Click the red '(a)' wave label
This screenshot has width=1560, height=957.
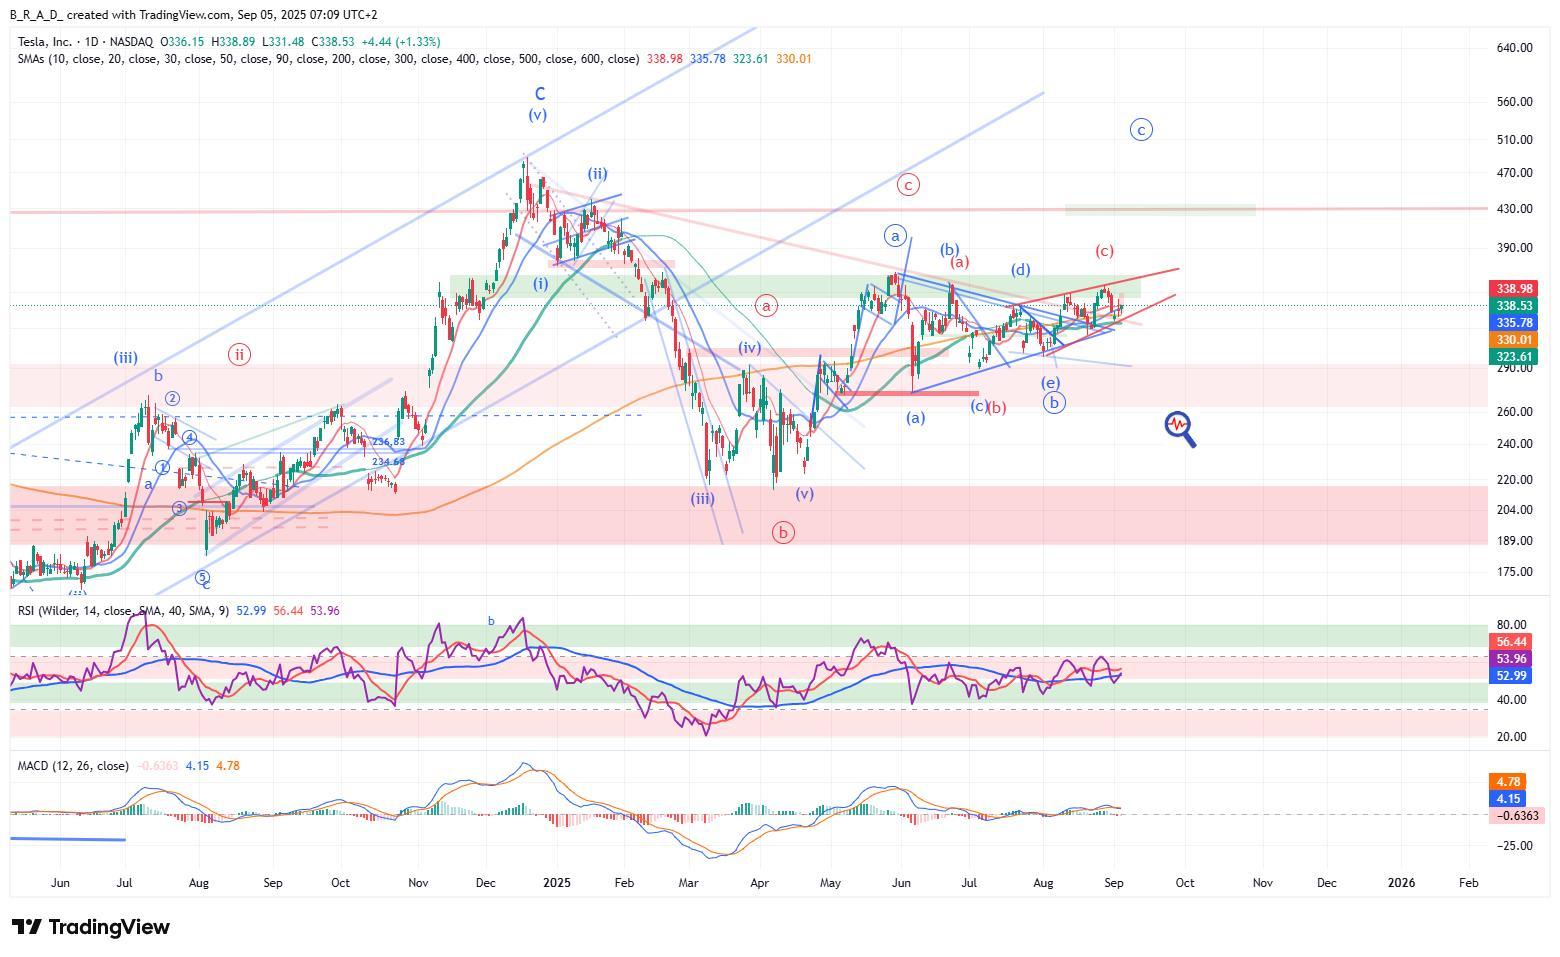960,262
